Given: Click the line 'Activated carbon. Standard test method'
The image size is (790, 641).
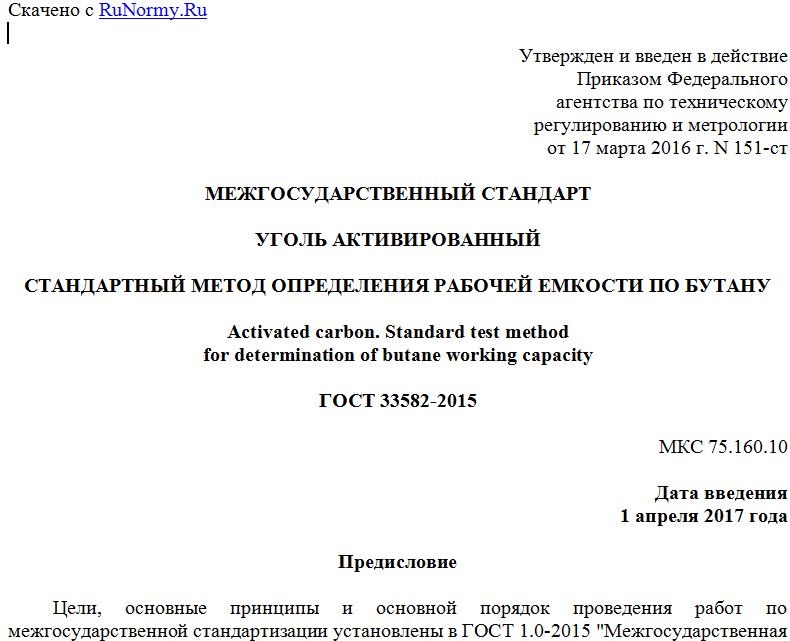Looking at the screenshot, I should pyautogui.click(x=398, y=332).
